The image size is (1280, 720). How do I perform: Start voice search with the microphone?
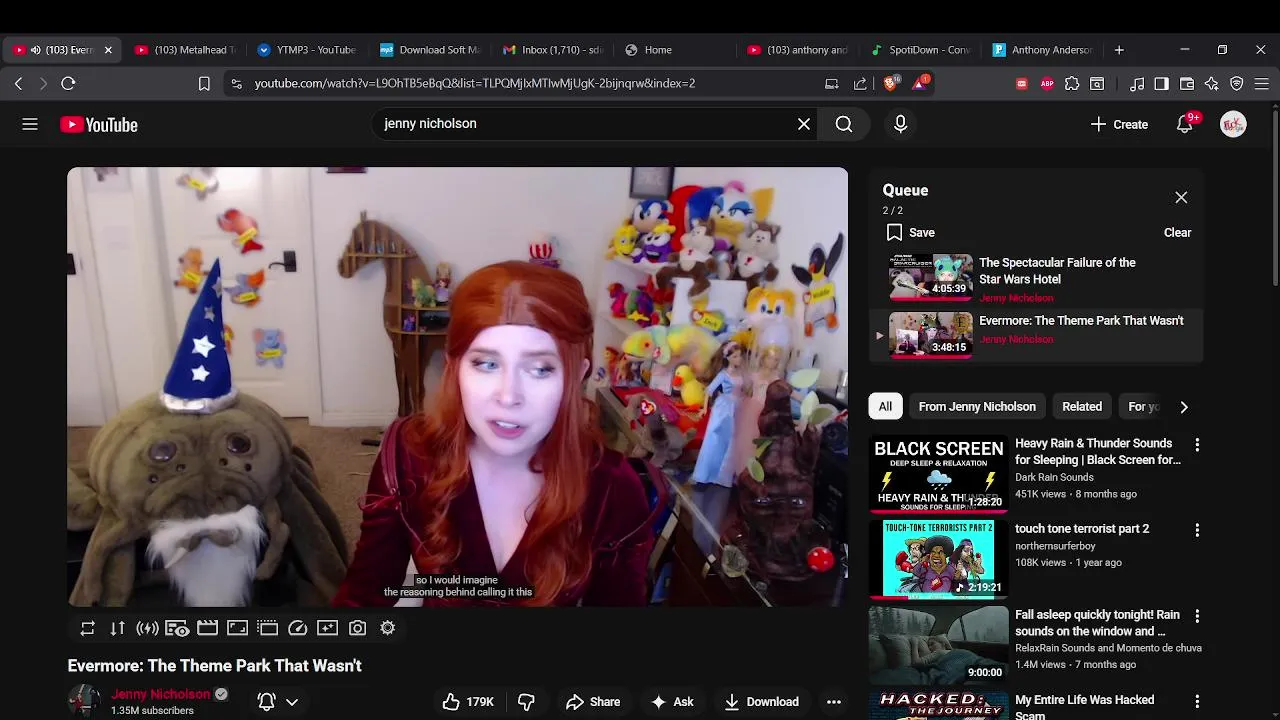900,124
